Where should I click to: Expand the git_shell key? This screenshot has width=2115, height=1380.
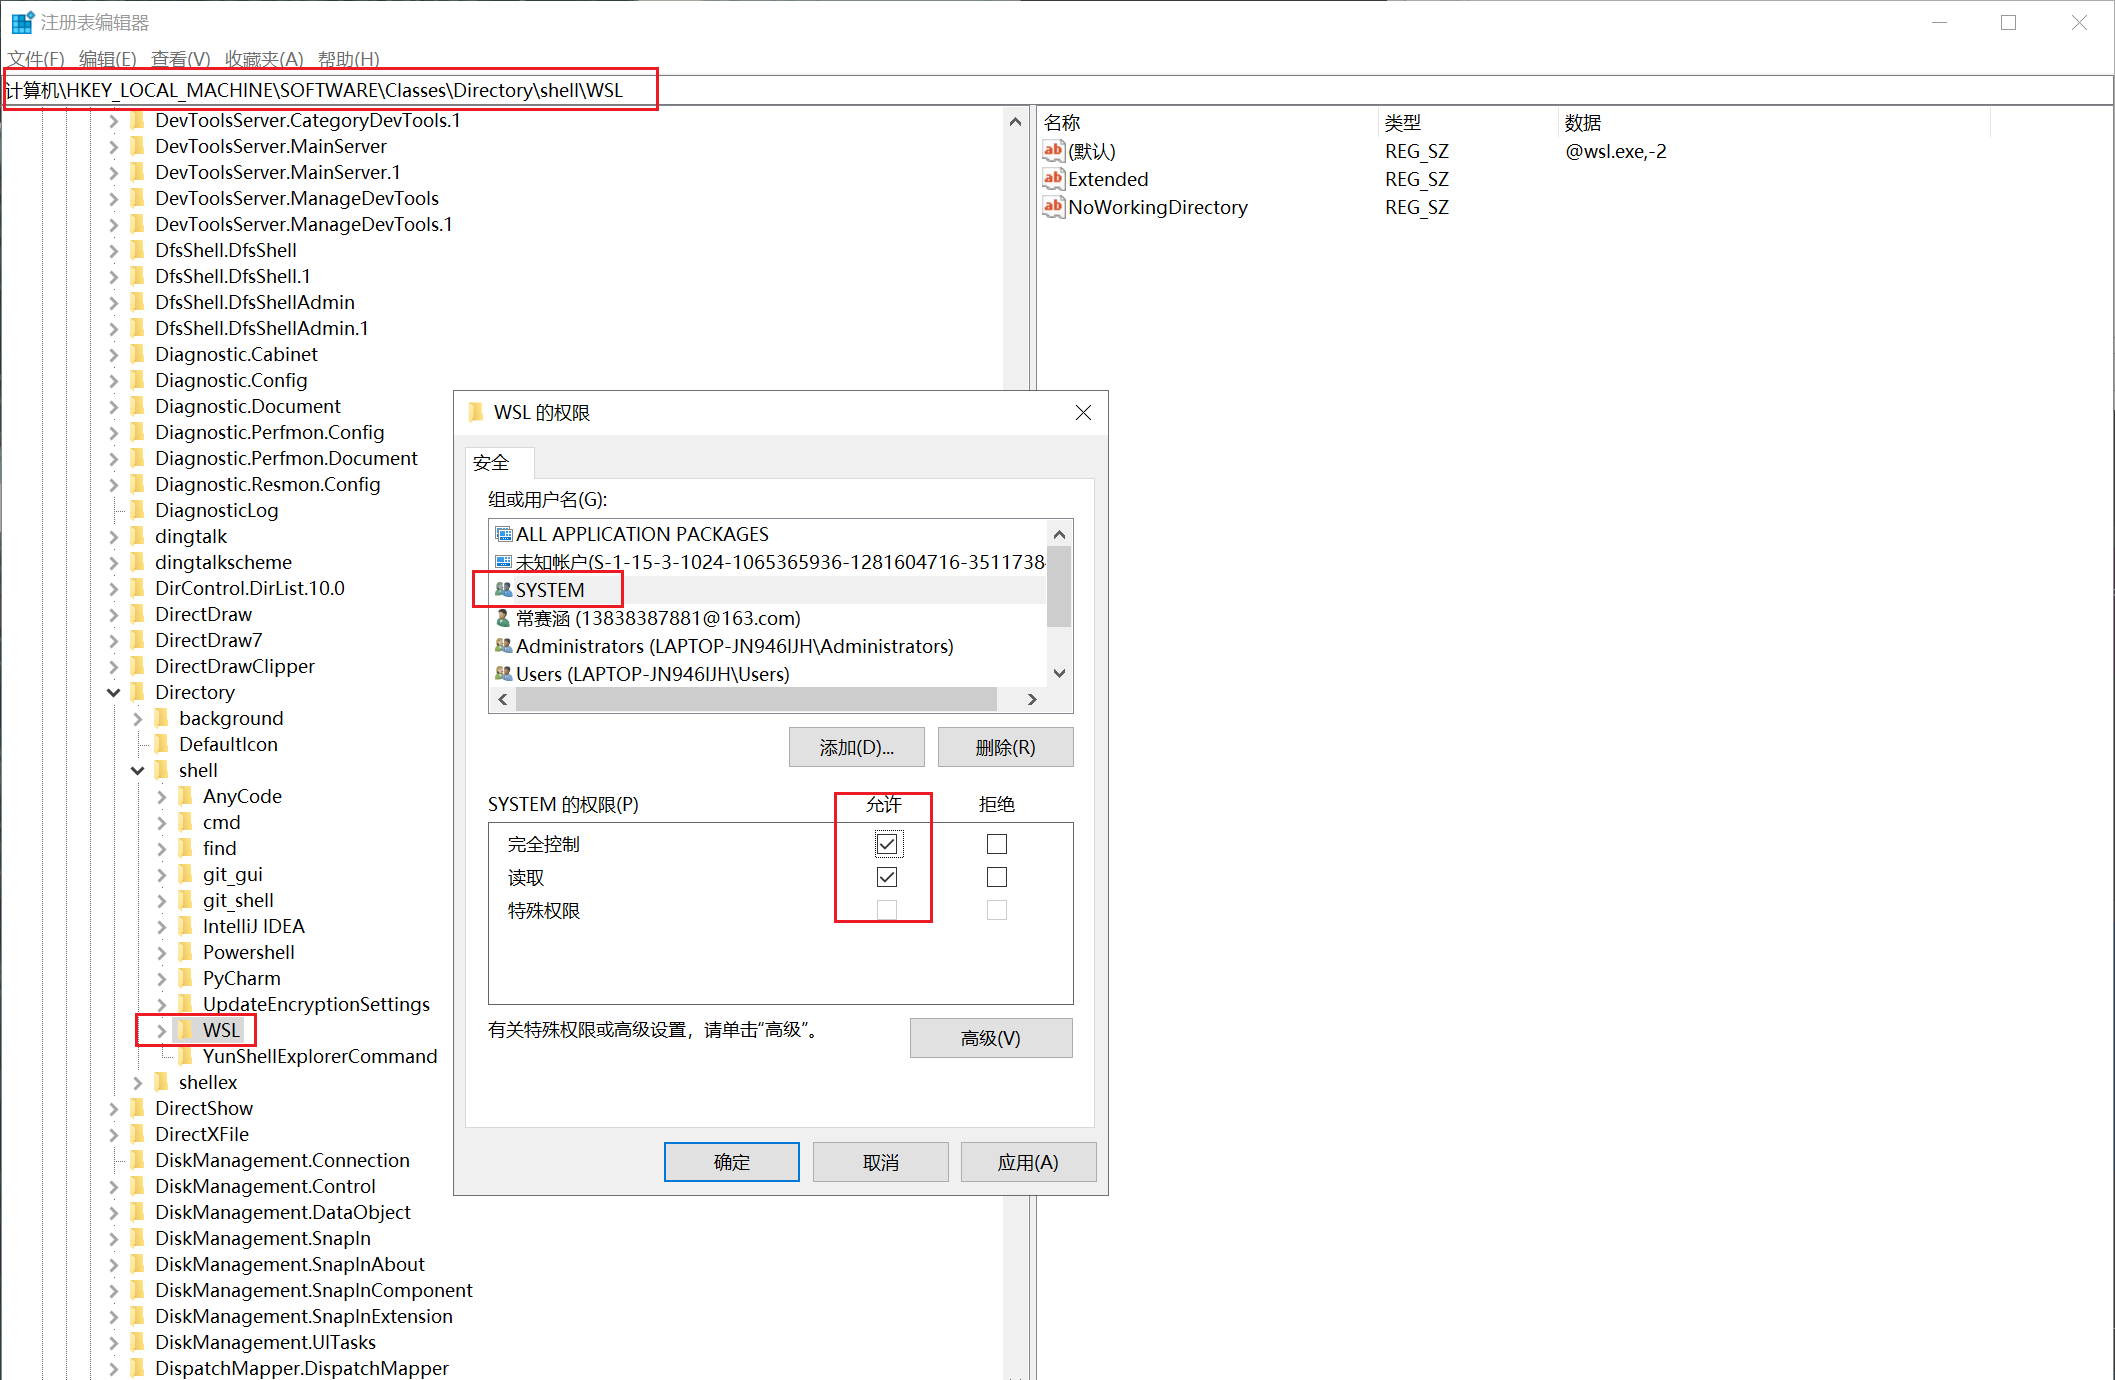161,900
